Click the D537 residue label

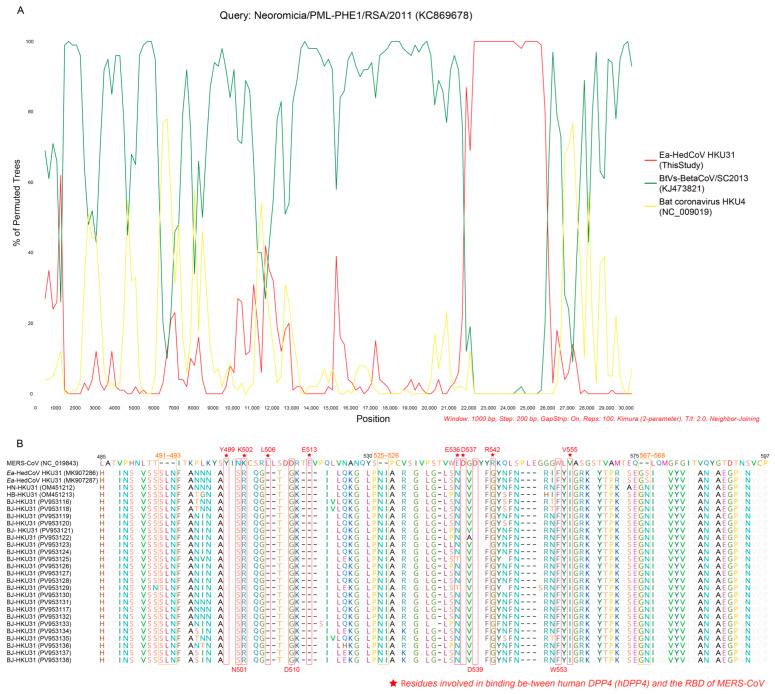[469, 449]
